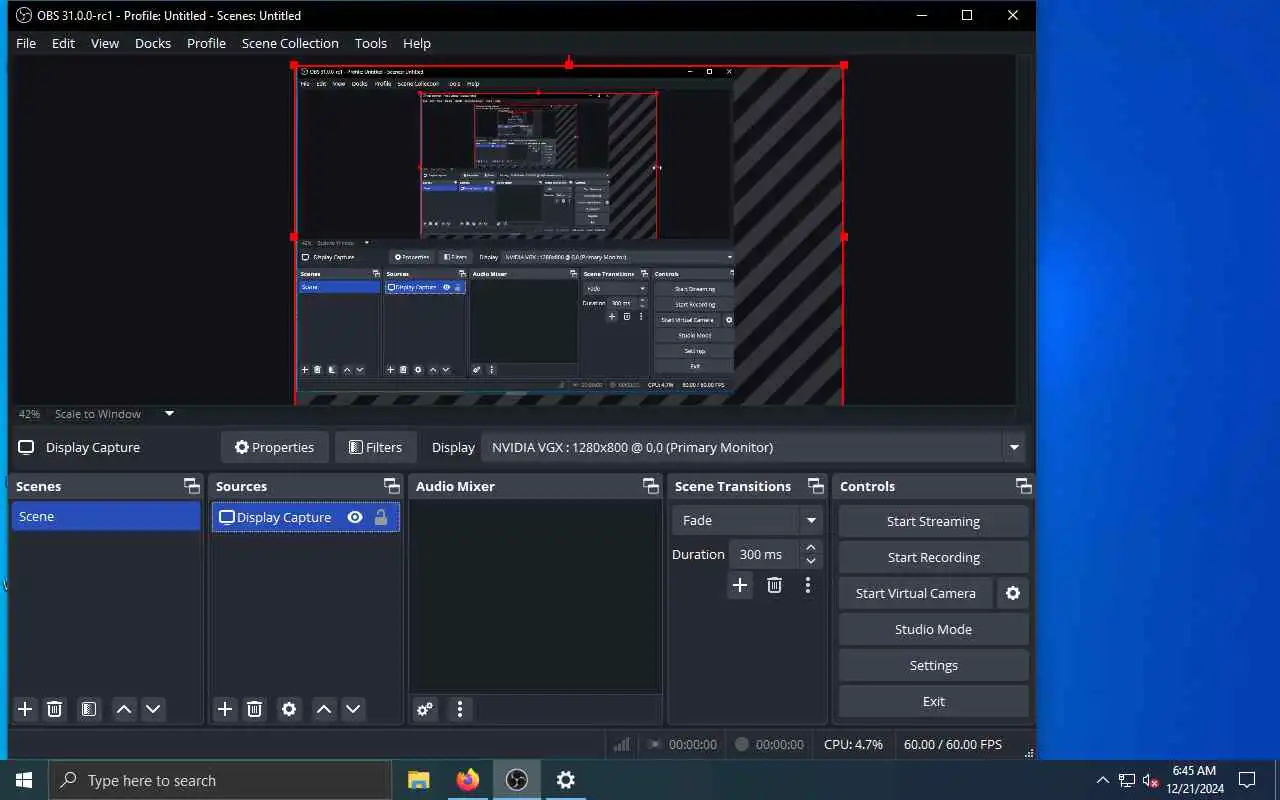Open preview scale dropdown arrow
The image size is (1280, 800).
point(169,413)
